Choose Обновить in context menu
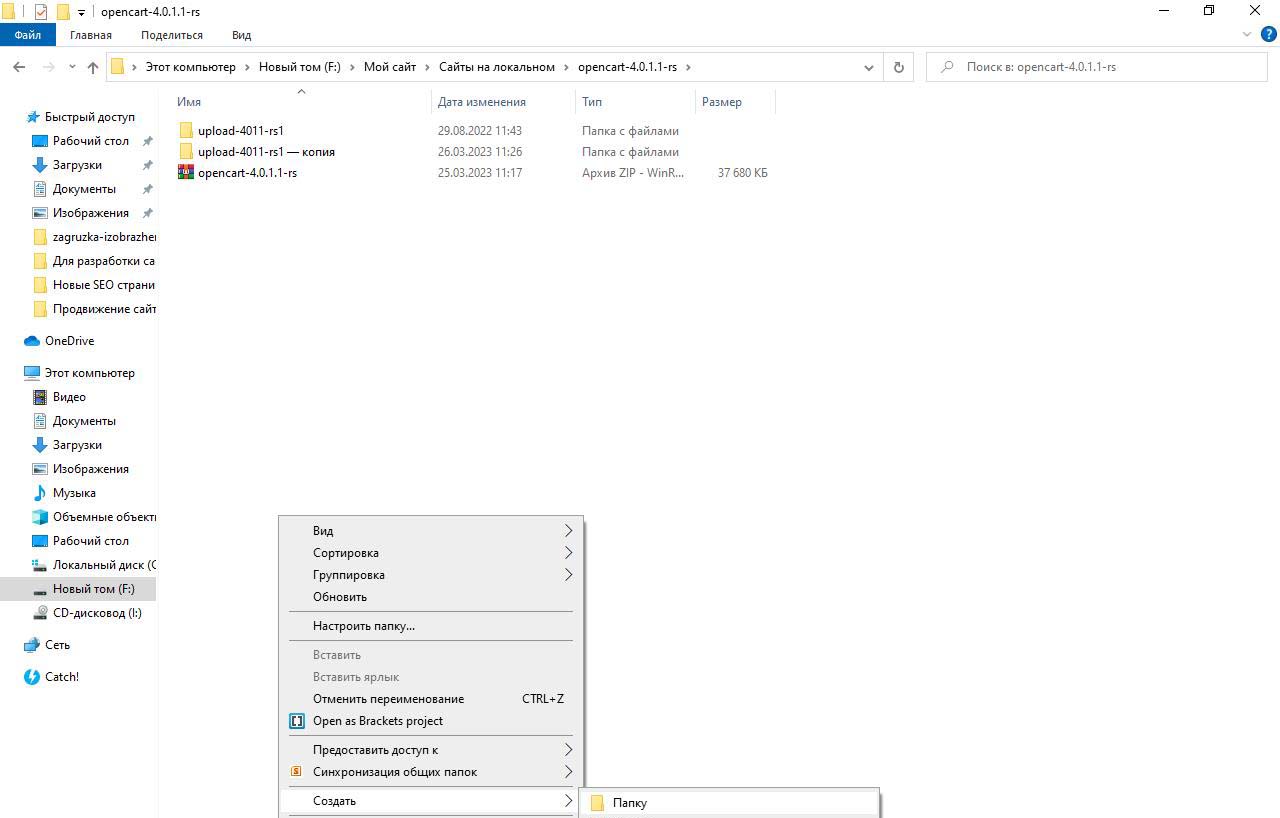The image size is (1280, 818). (x=339, y=597)
